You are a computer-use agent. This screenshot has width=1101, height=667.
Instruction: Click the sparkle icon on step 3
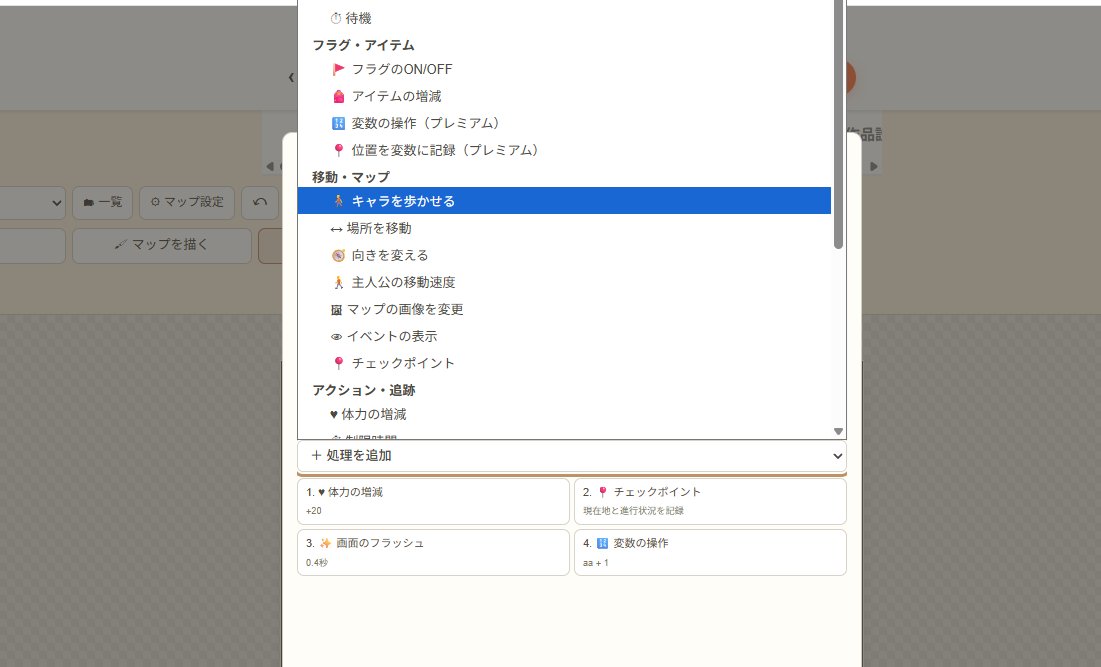coord(325,543)
